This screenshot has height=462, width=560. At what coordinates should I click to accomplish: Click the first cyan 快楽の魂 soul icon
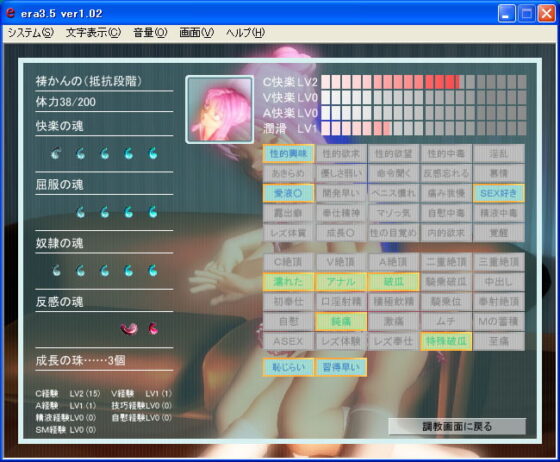tap(56, 153)
